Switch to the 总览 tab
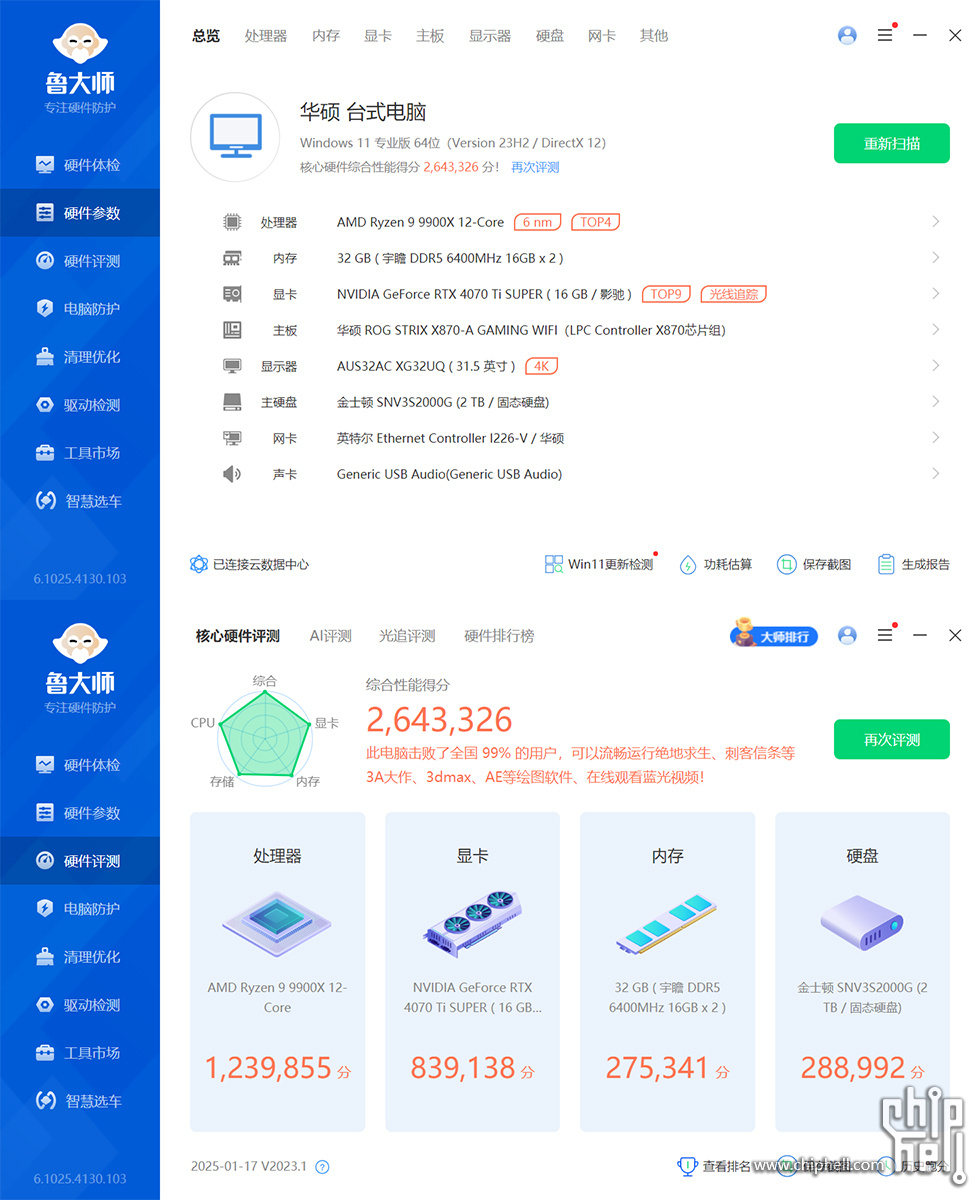This screenshot has width=980, height=1200. 206,36
